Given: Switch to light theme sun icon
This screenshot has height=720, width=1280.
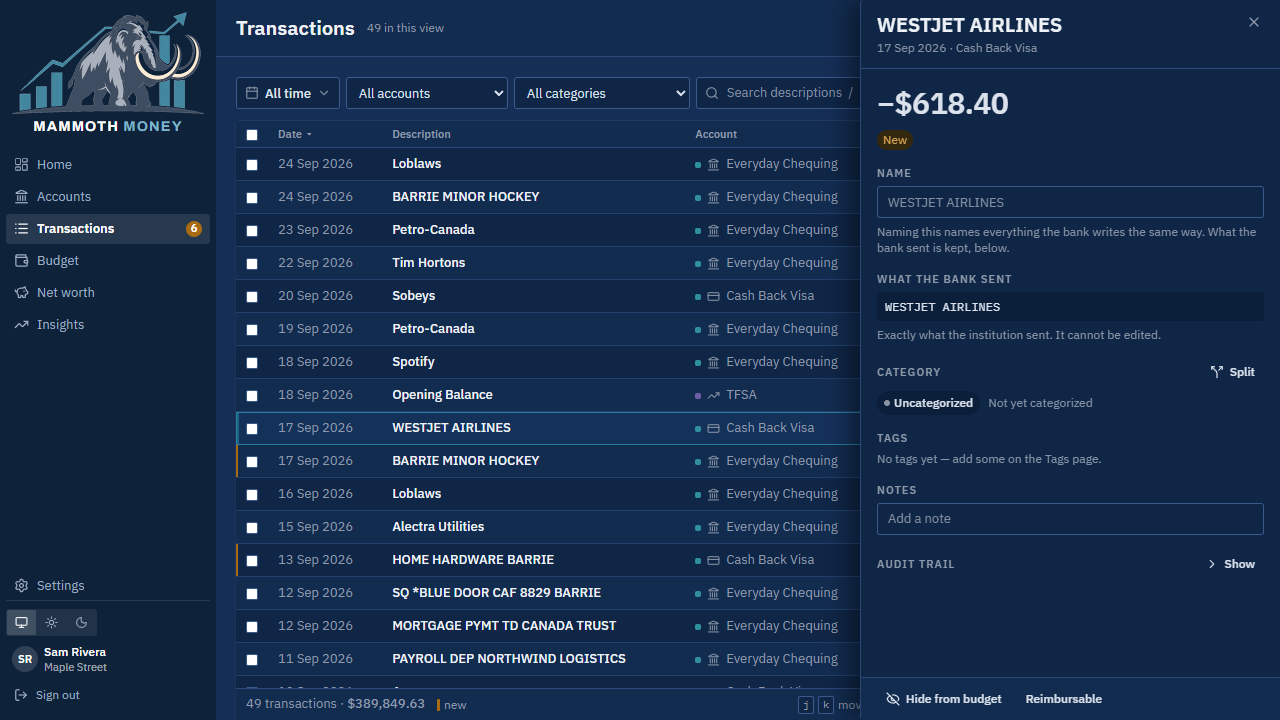Looking at the screenshot, I should click(x=52, y=622).
